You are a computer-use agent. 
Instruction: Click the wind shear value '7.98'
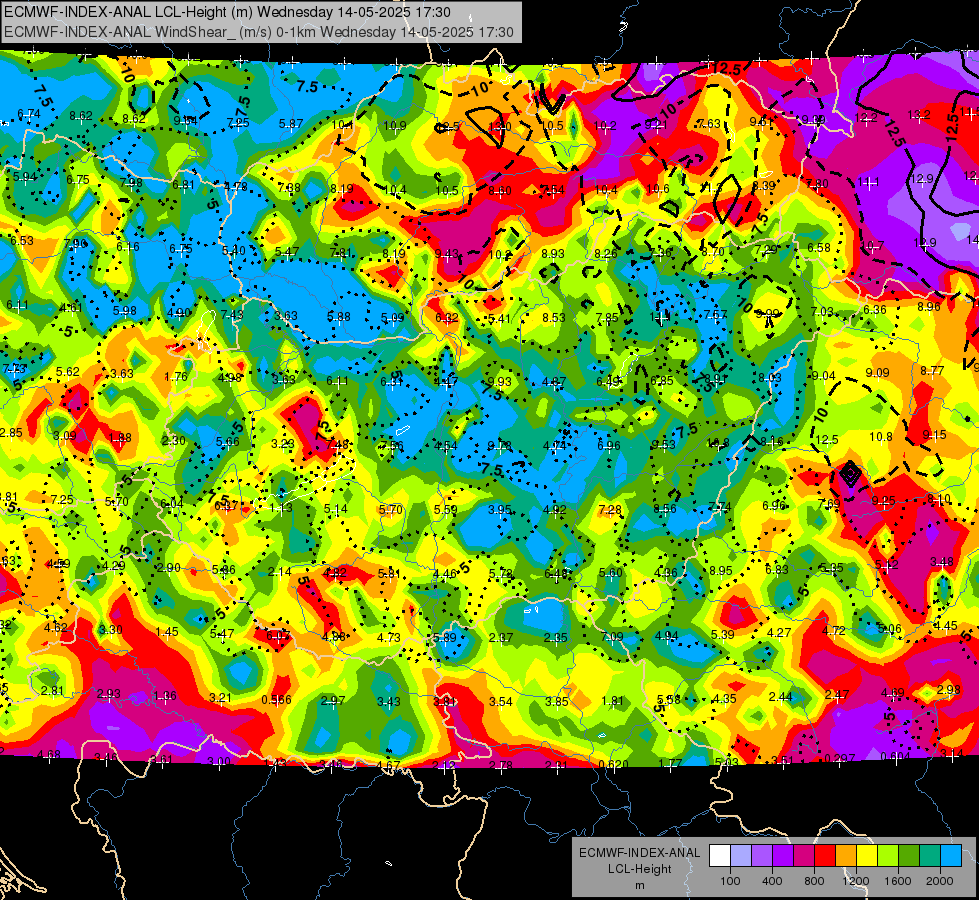130,182
